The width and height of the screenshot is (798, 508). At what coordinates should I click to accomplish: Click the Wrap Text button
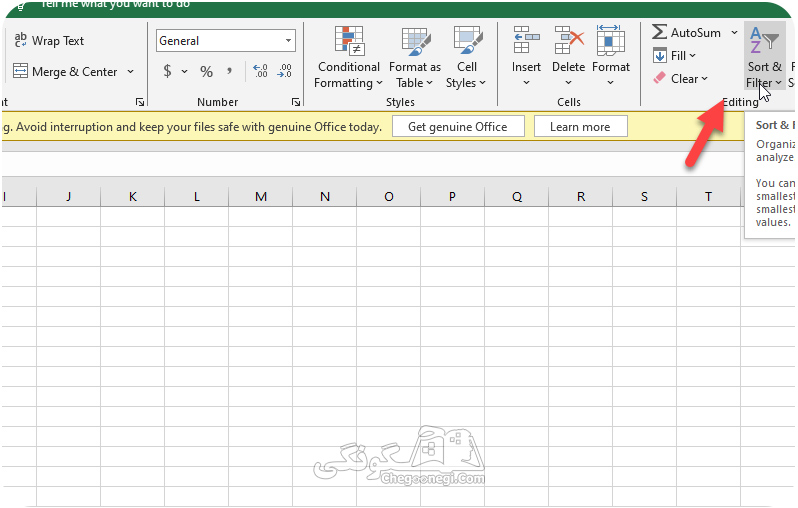point(49,41)
